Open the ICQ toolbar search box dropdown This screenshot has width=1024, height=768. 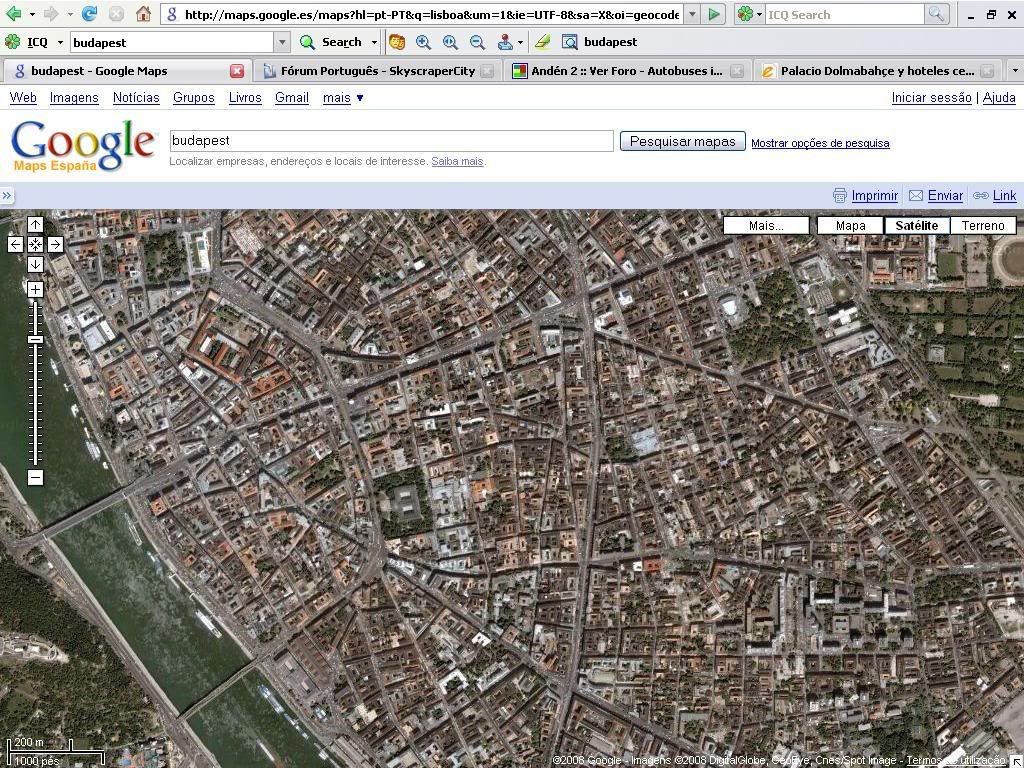[x=282, y=42]
